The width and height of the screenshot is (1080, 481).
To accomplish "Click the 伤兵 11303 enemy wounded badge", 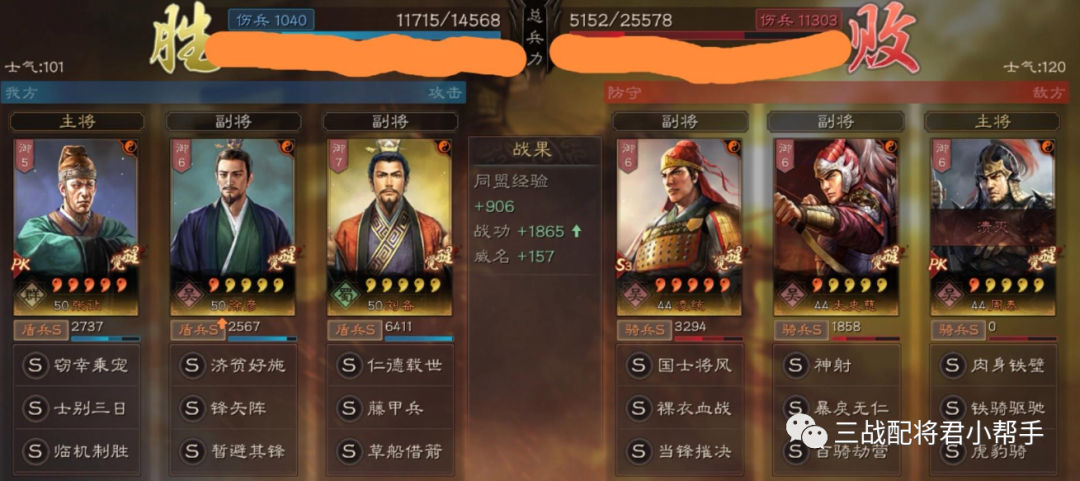I will [800, 20].
